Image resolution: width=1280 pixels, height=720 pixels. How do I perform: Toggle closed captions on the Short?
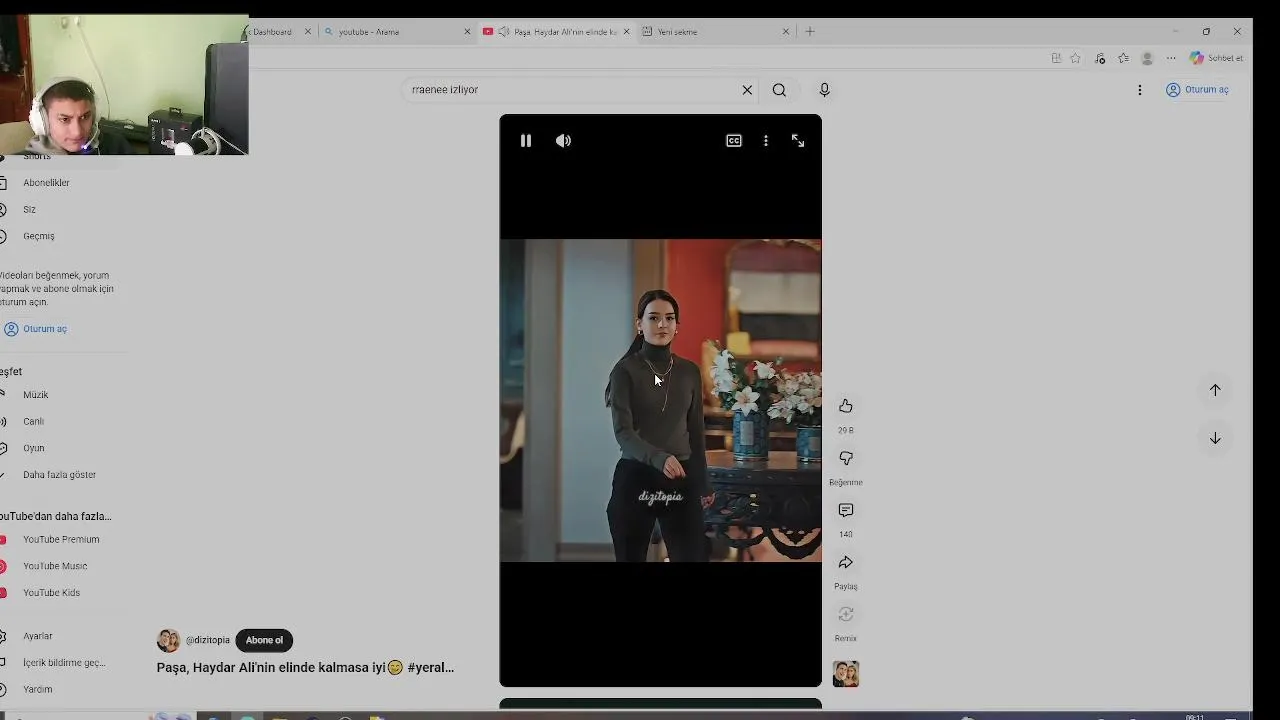click(734, 141)
